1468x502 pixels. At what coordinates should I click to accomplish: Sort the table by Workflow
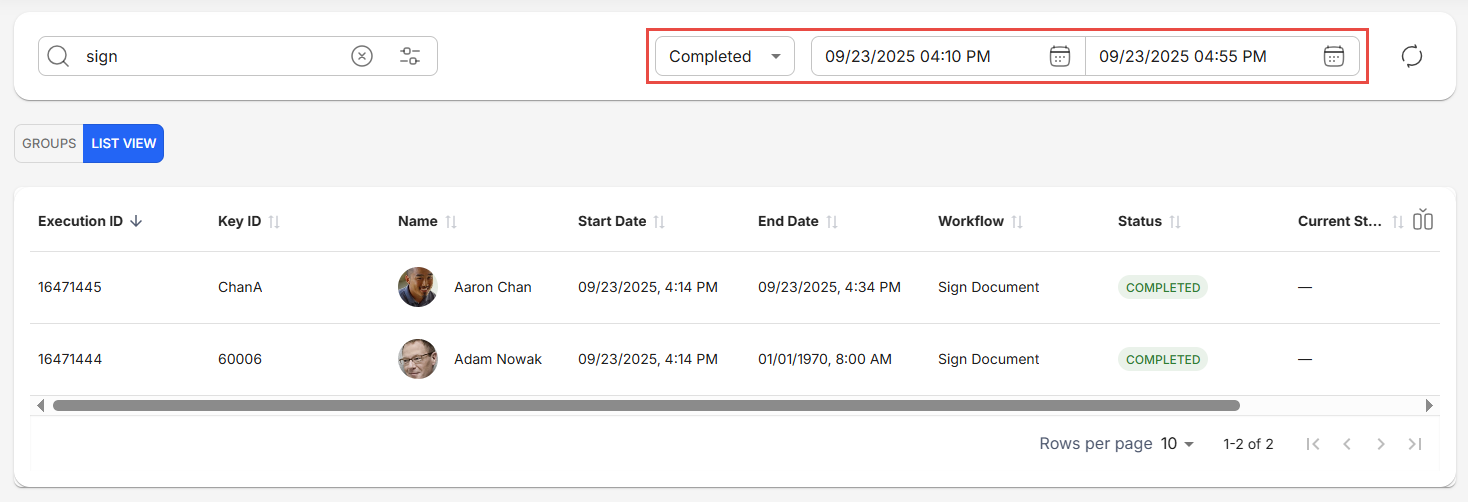(1017, 221)
